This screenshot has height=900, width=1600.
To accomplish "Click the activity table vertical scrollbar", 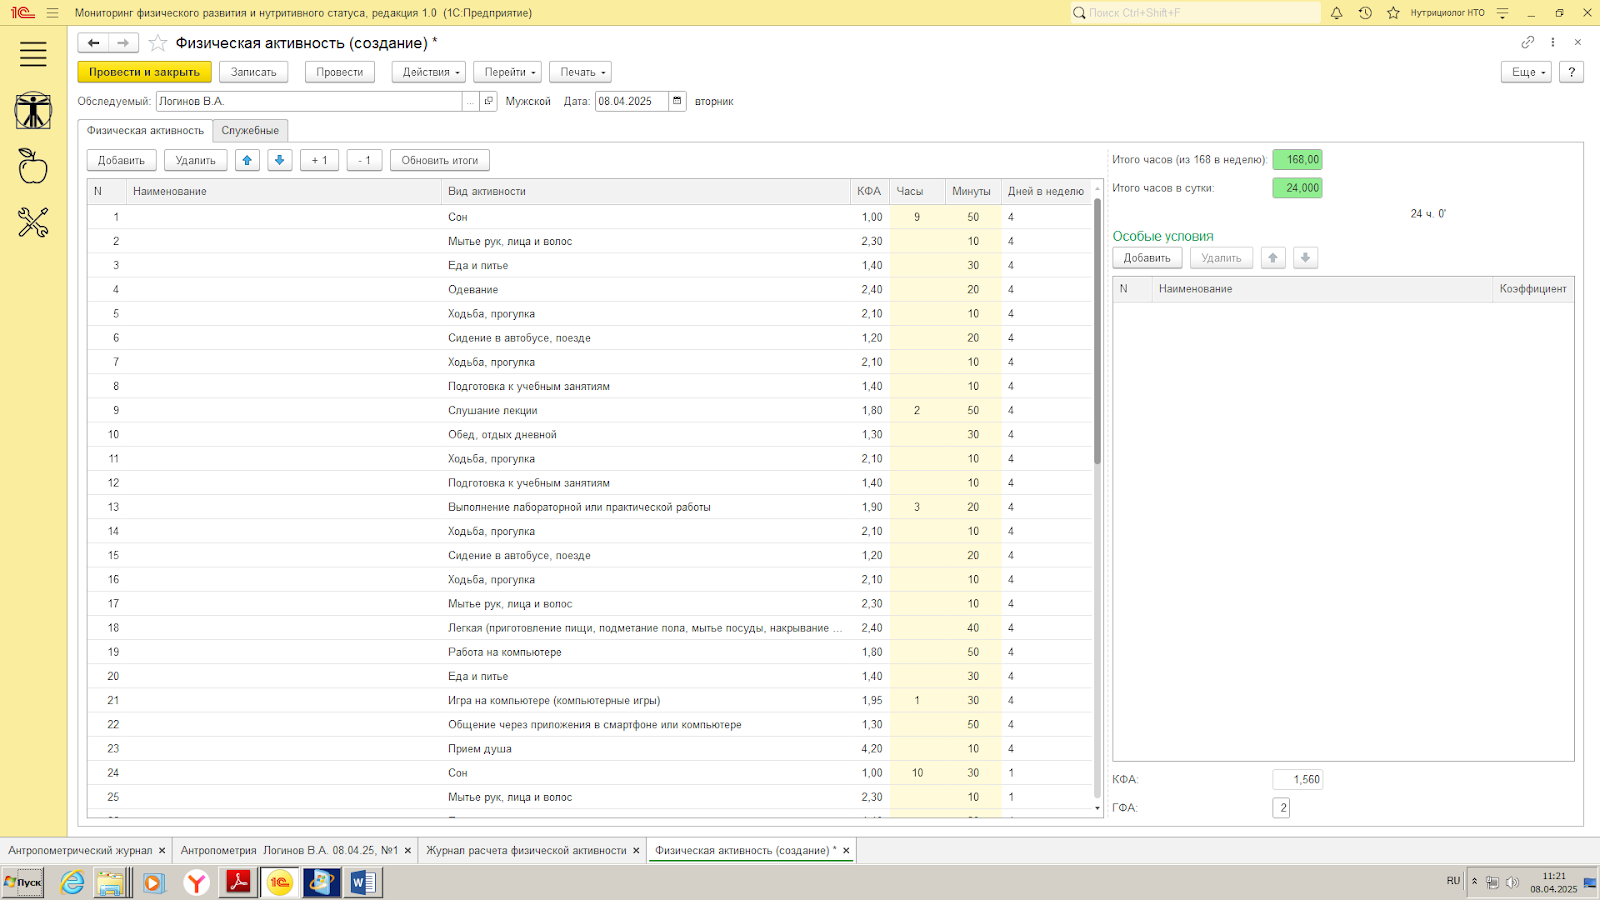I will pos(1097,330).
